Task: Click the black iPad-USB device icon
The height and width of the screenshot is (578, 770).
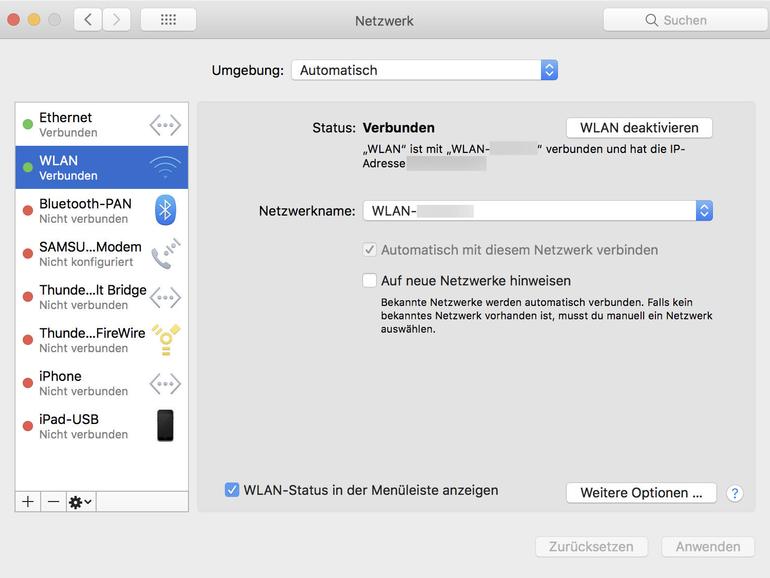Action: [x=165, y=426]
